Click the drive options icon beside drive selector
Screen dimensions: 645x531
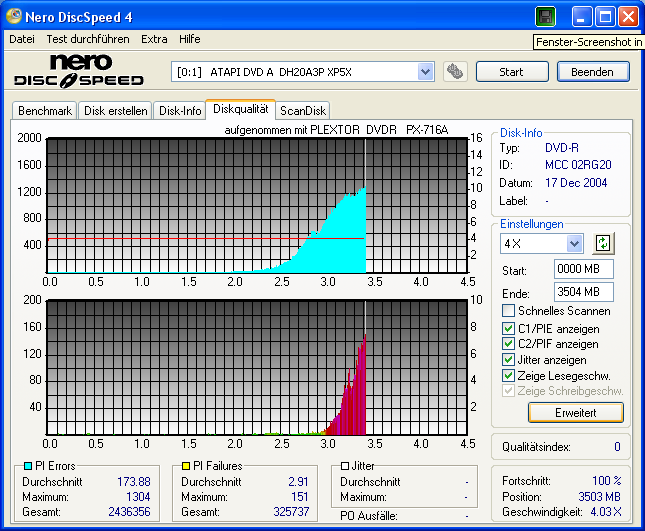455,72
